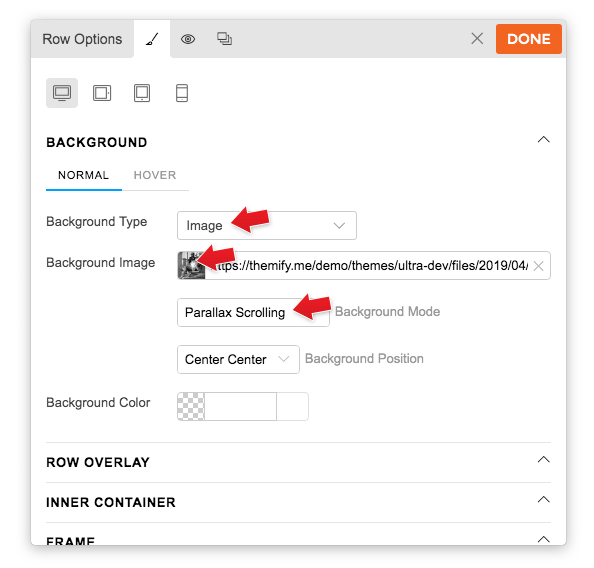Select the tablet landscape breakpoint icon
Viewport: 594px width, 568px height.
102,93
